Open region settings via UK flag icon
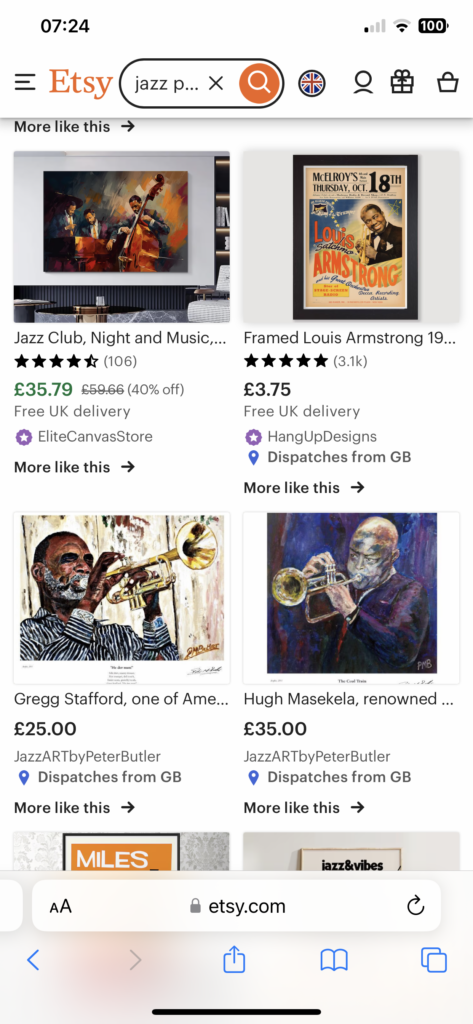 pyautogui.click(x=312, y=83)
